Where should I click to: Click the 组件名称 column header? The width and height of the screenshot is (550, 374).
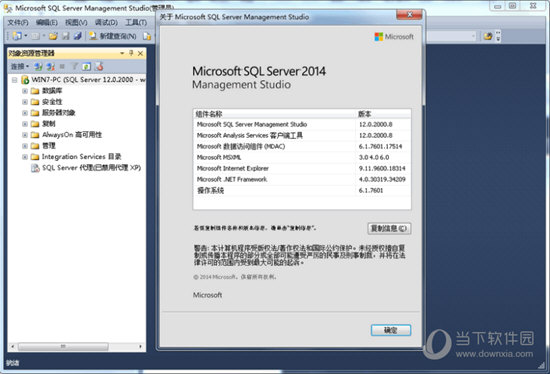[x=275, y=114]
